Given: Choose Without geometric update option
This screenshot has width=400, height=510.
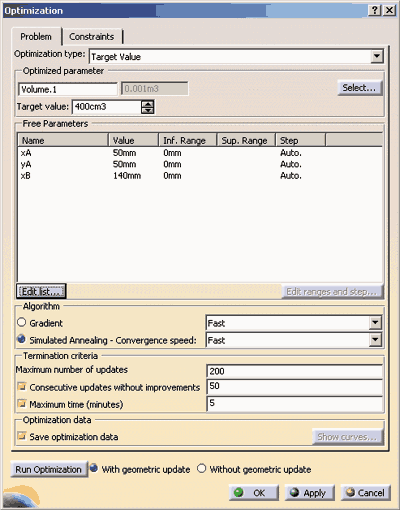Looking at the screenshot, I should [x=201, y=469].
